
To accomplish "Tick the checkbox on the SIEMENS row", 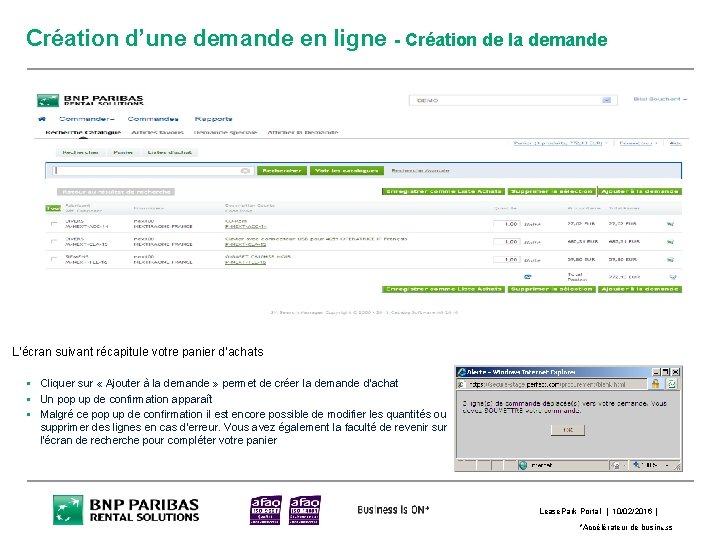I will 54,259.
